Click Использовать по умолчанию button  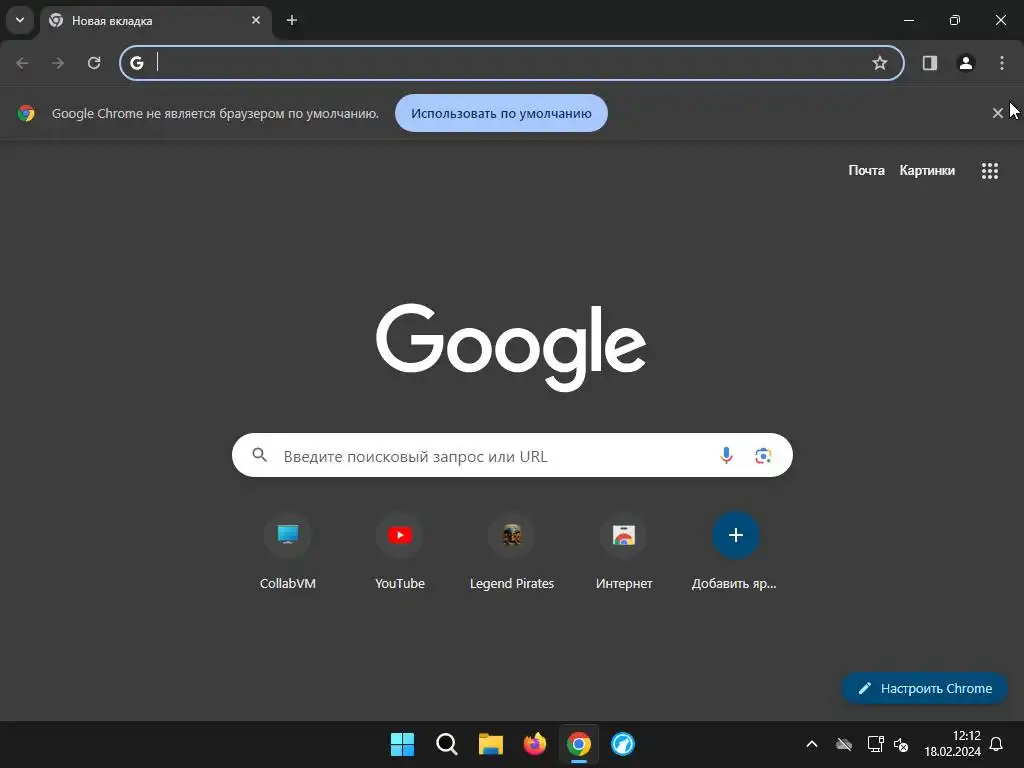pos(501,113)
